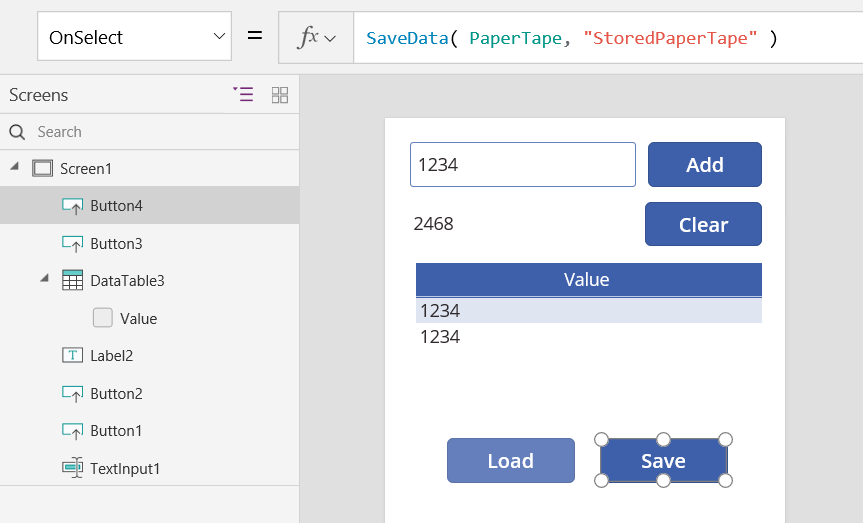
Task: Switch to thumbnail grid view icon
Action: tap(280, 95)
